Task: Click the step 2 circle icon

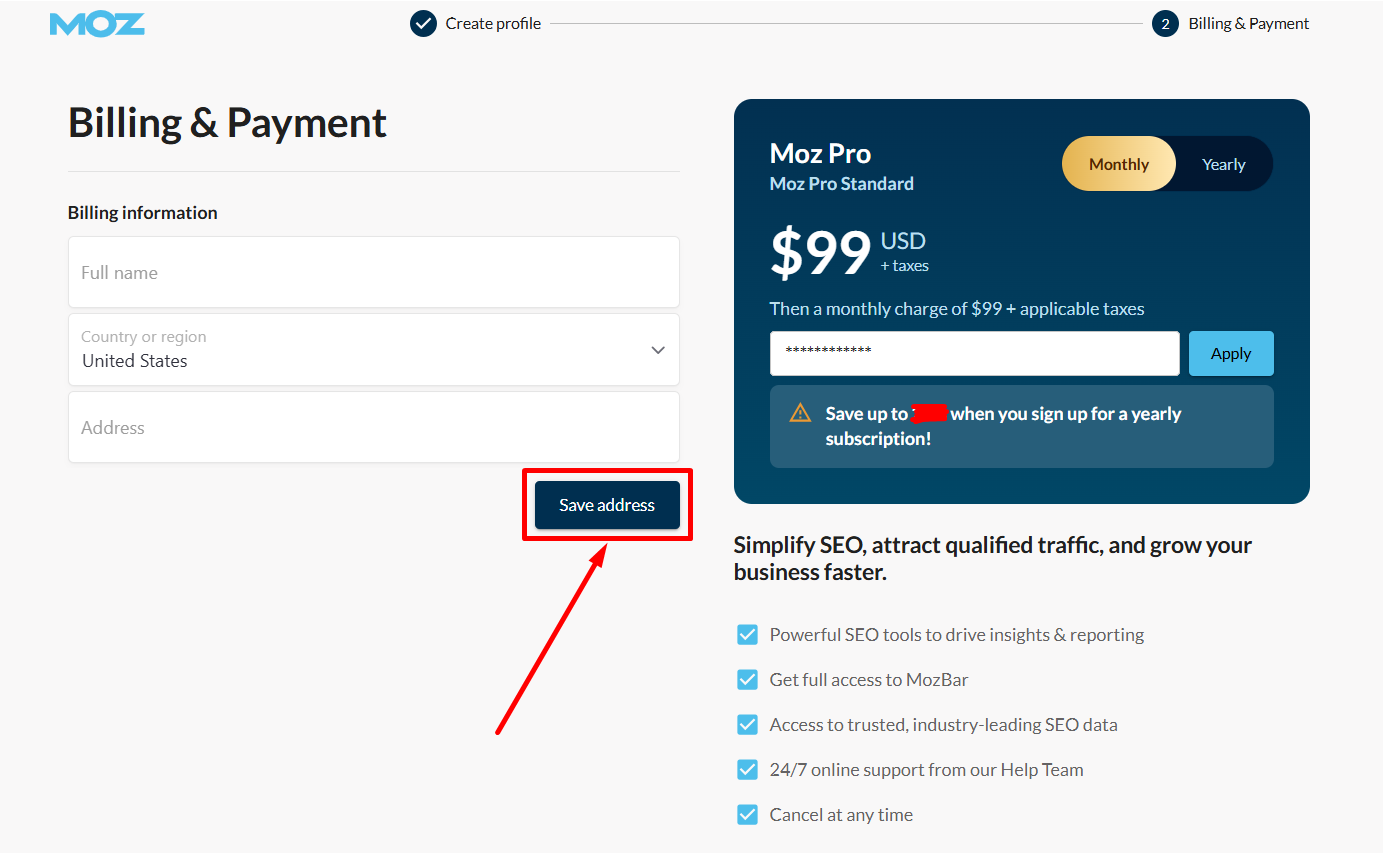Action: [1164, 24]
